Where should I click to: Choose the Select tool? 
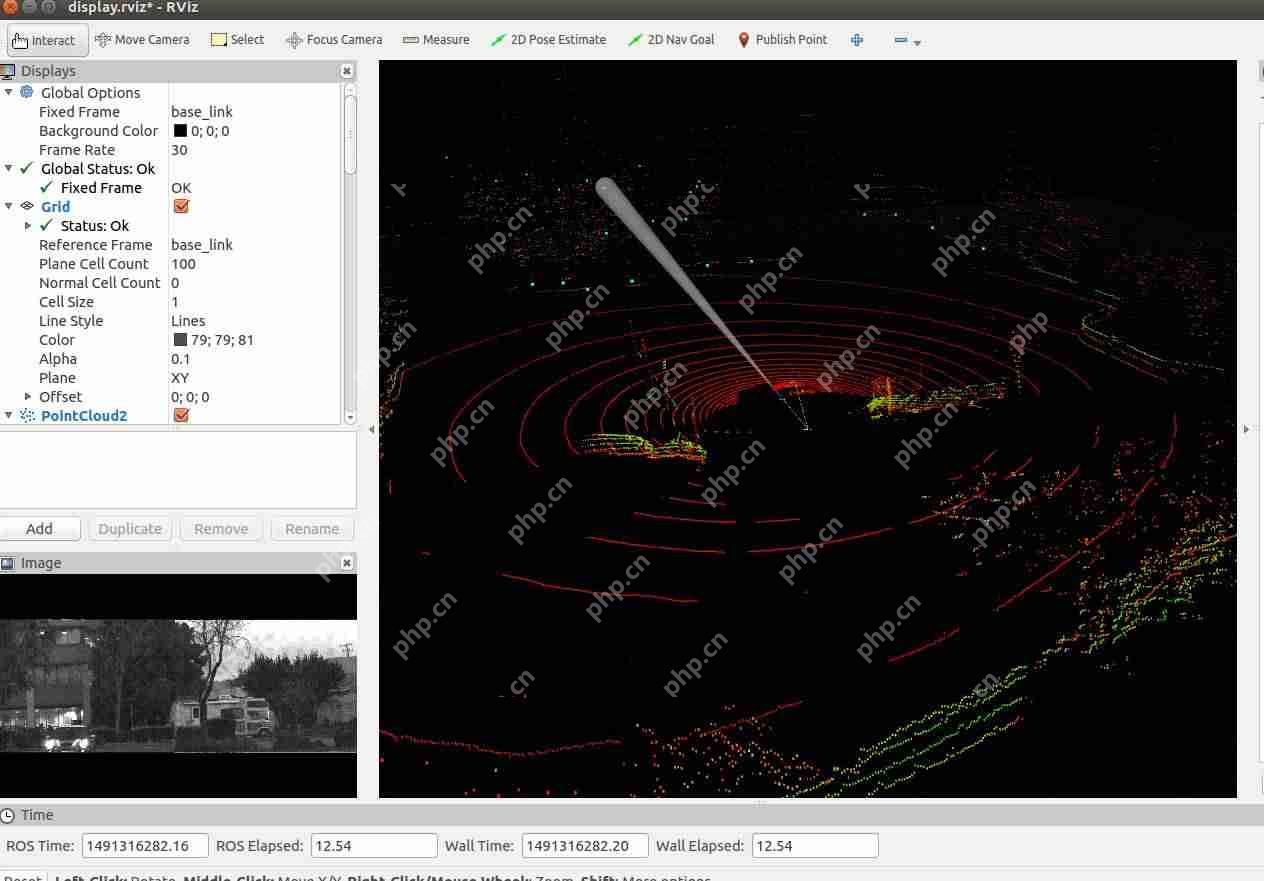click(237, 40)
